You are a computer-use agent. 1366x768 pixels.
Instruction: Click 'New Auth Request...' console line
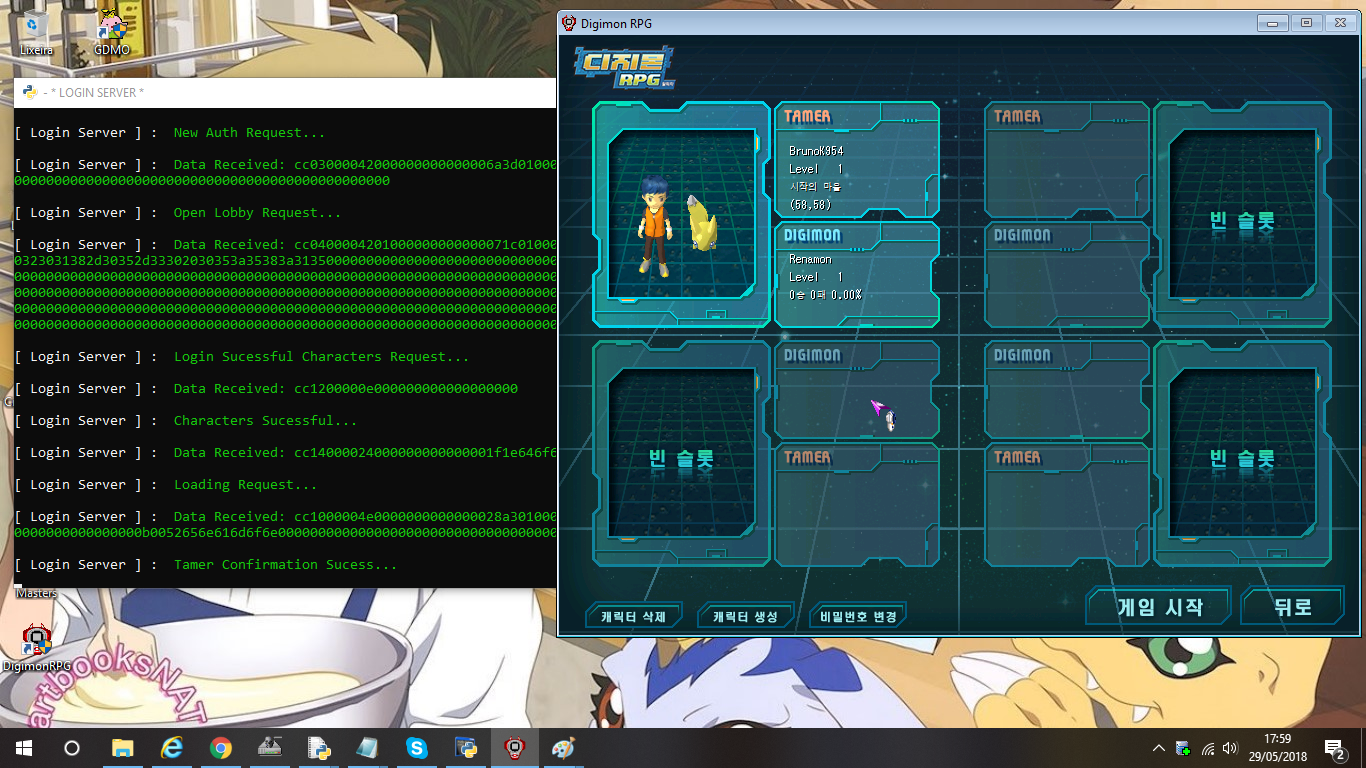click(249, 133)
